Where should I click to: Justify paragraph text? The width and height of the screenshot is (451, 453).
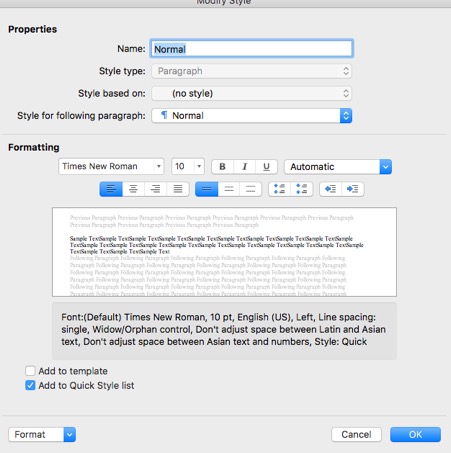178,189
